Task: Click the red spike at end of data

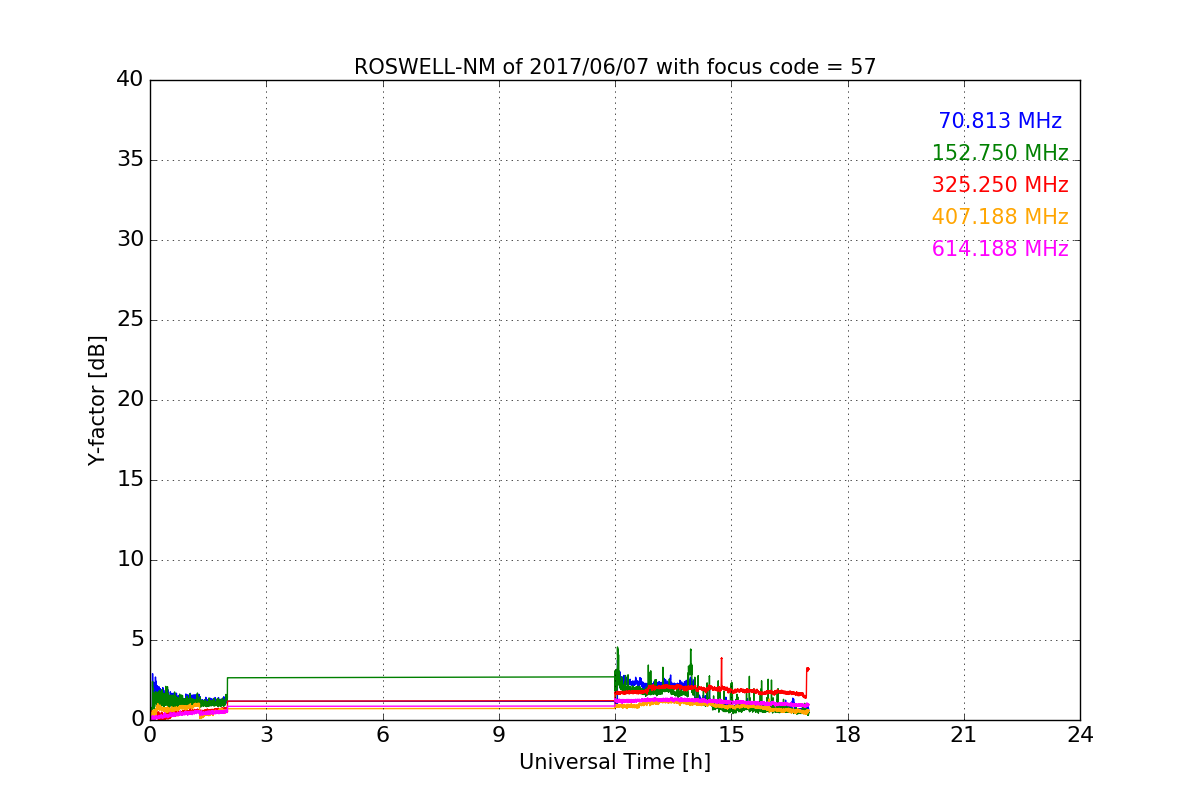Action: pos(807,669)
